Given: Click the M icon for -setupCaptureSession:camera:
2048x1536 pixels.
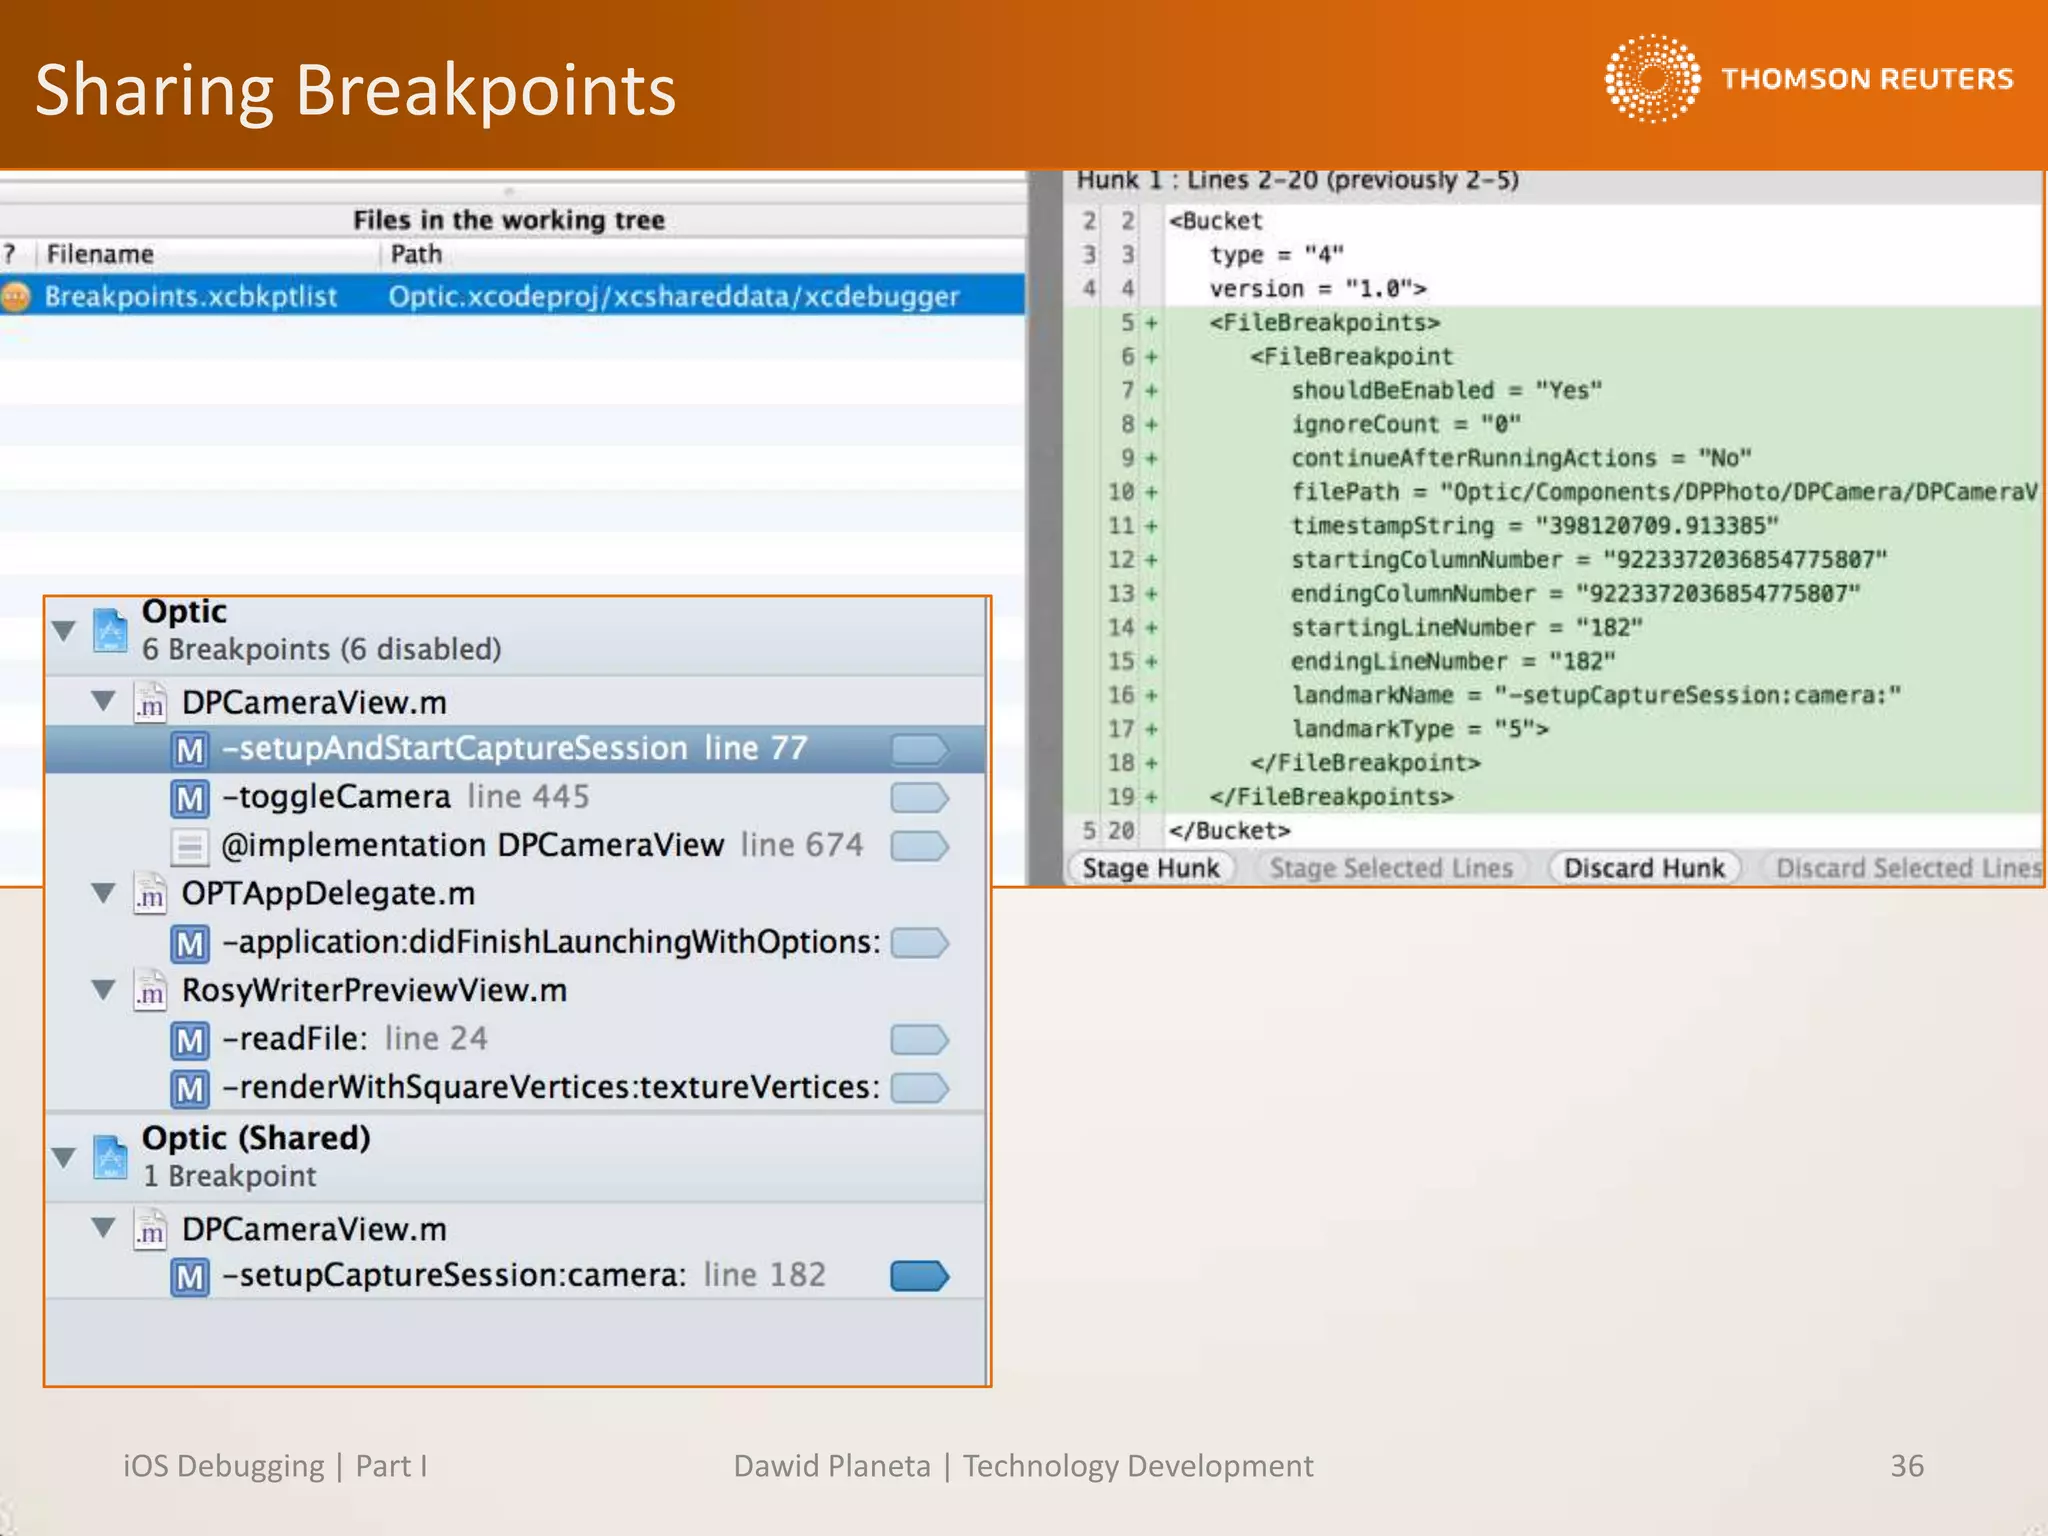Looking at the screenshot, I should point(190,1277).
